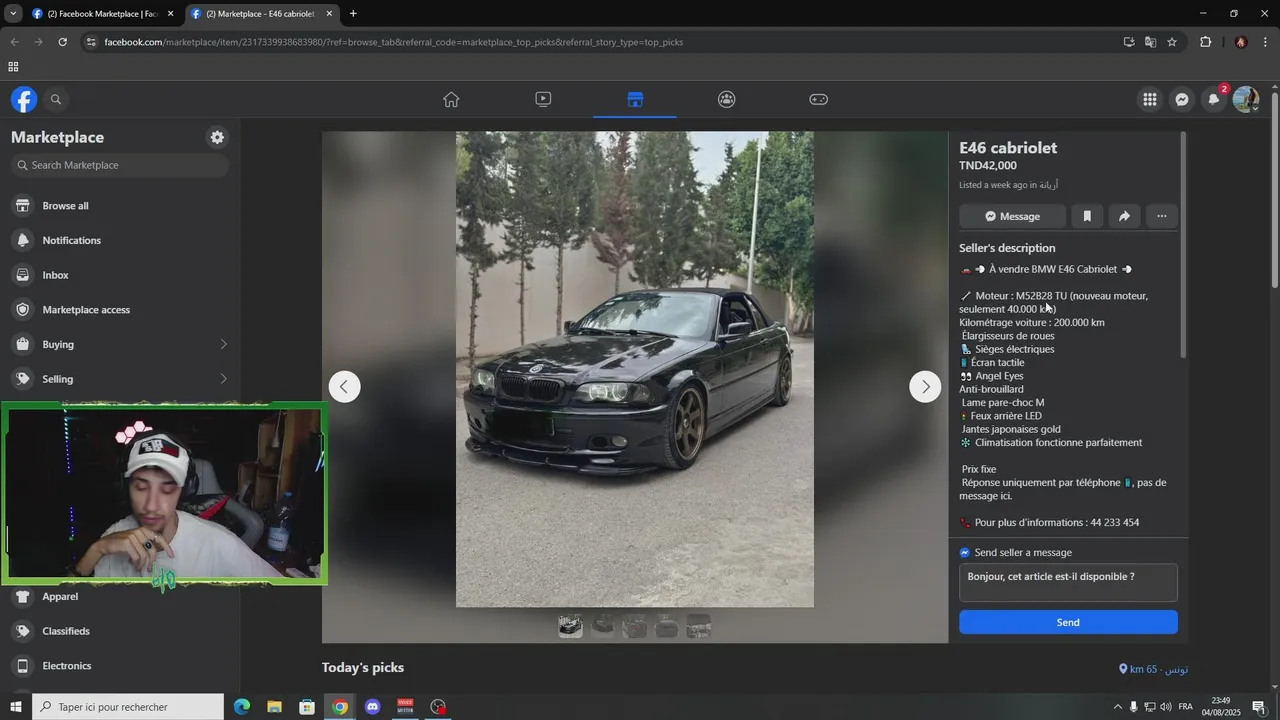1280x720 pixels.
Task: Open the Groups icon in top bar
Action: click(727, 99)
